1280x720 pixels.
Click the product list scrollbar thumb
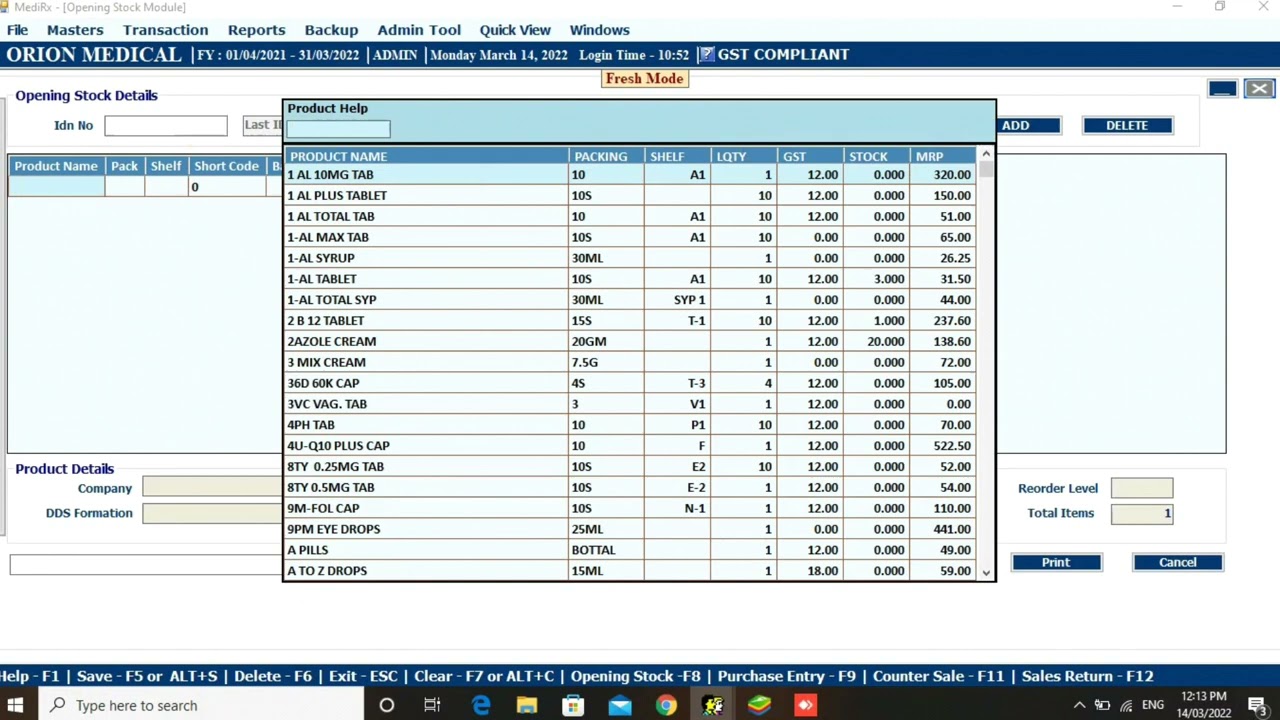tap(986, 170)
